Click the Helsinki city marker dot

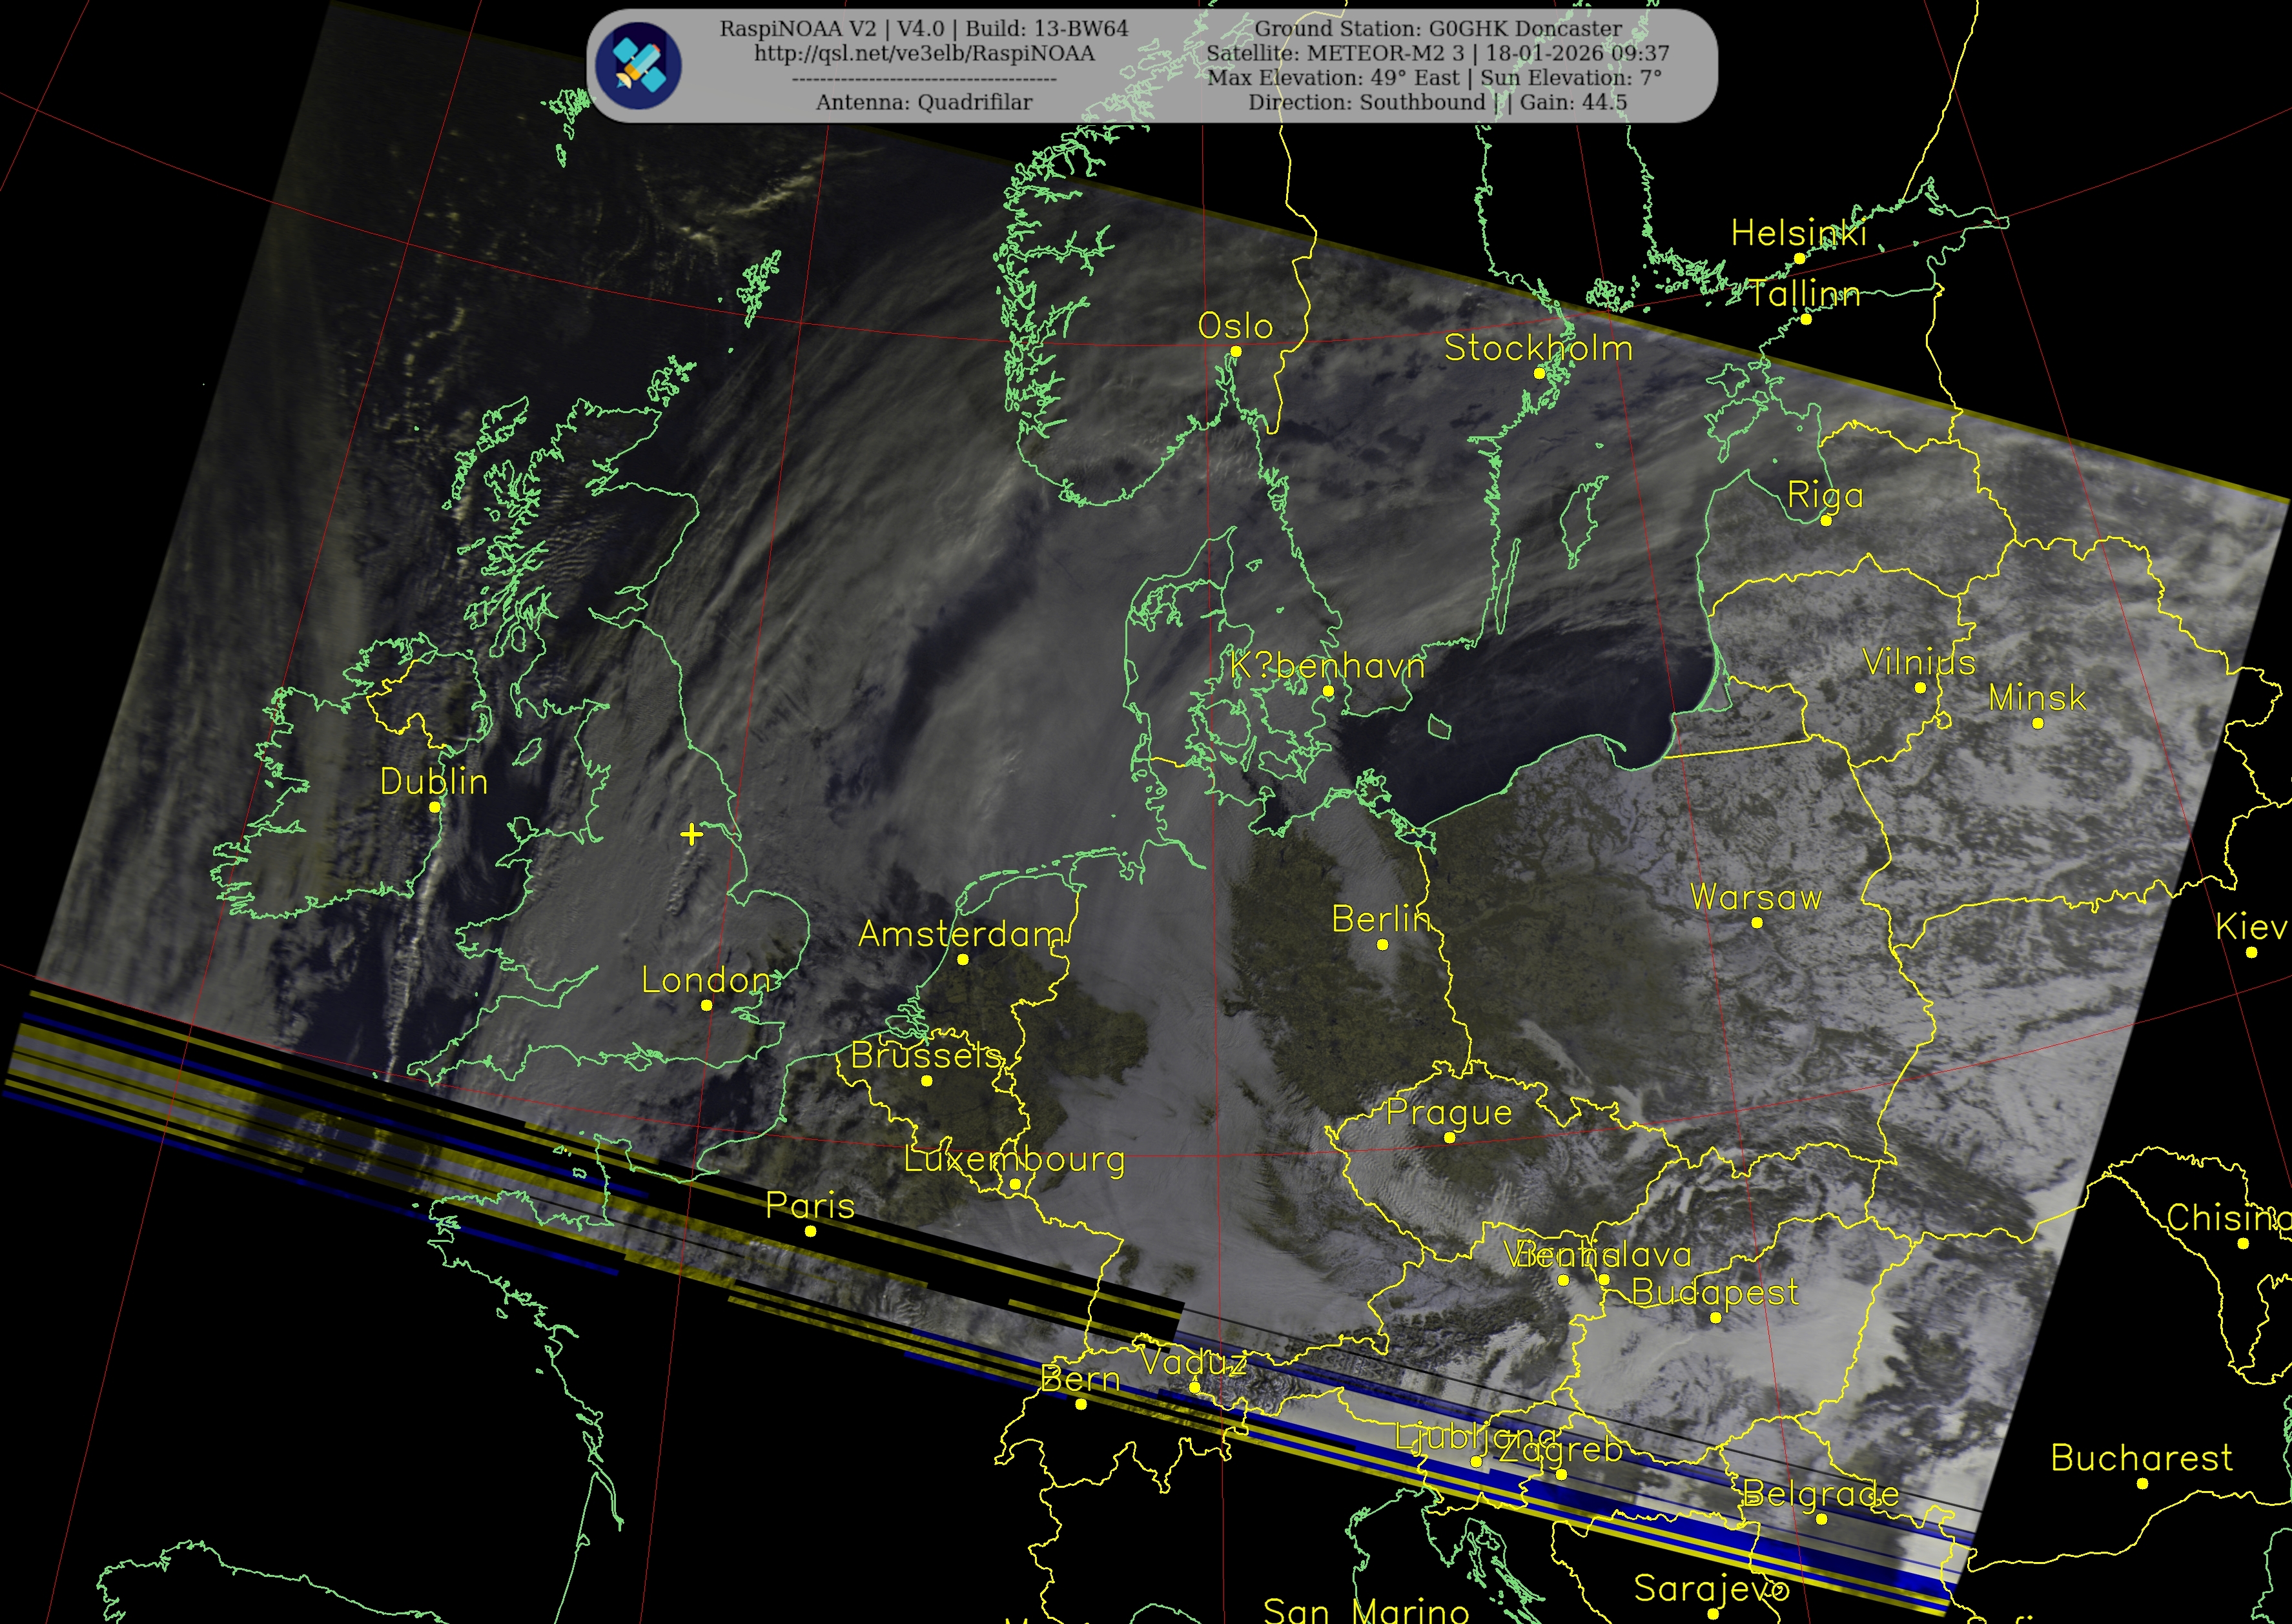(x=1799, y=258)
